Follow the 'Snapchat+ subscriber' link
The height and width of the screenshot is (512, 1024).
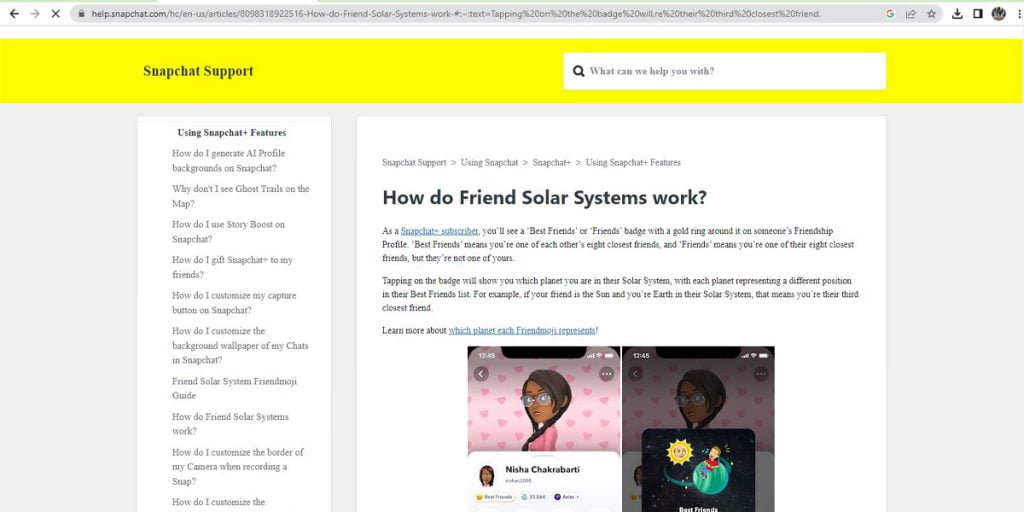[440, 231]
